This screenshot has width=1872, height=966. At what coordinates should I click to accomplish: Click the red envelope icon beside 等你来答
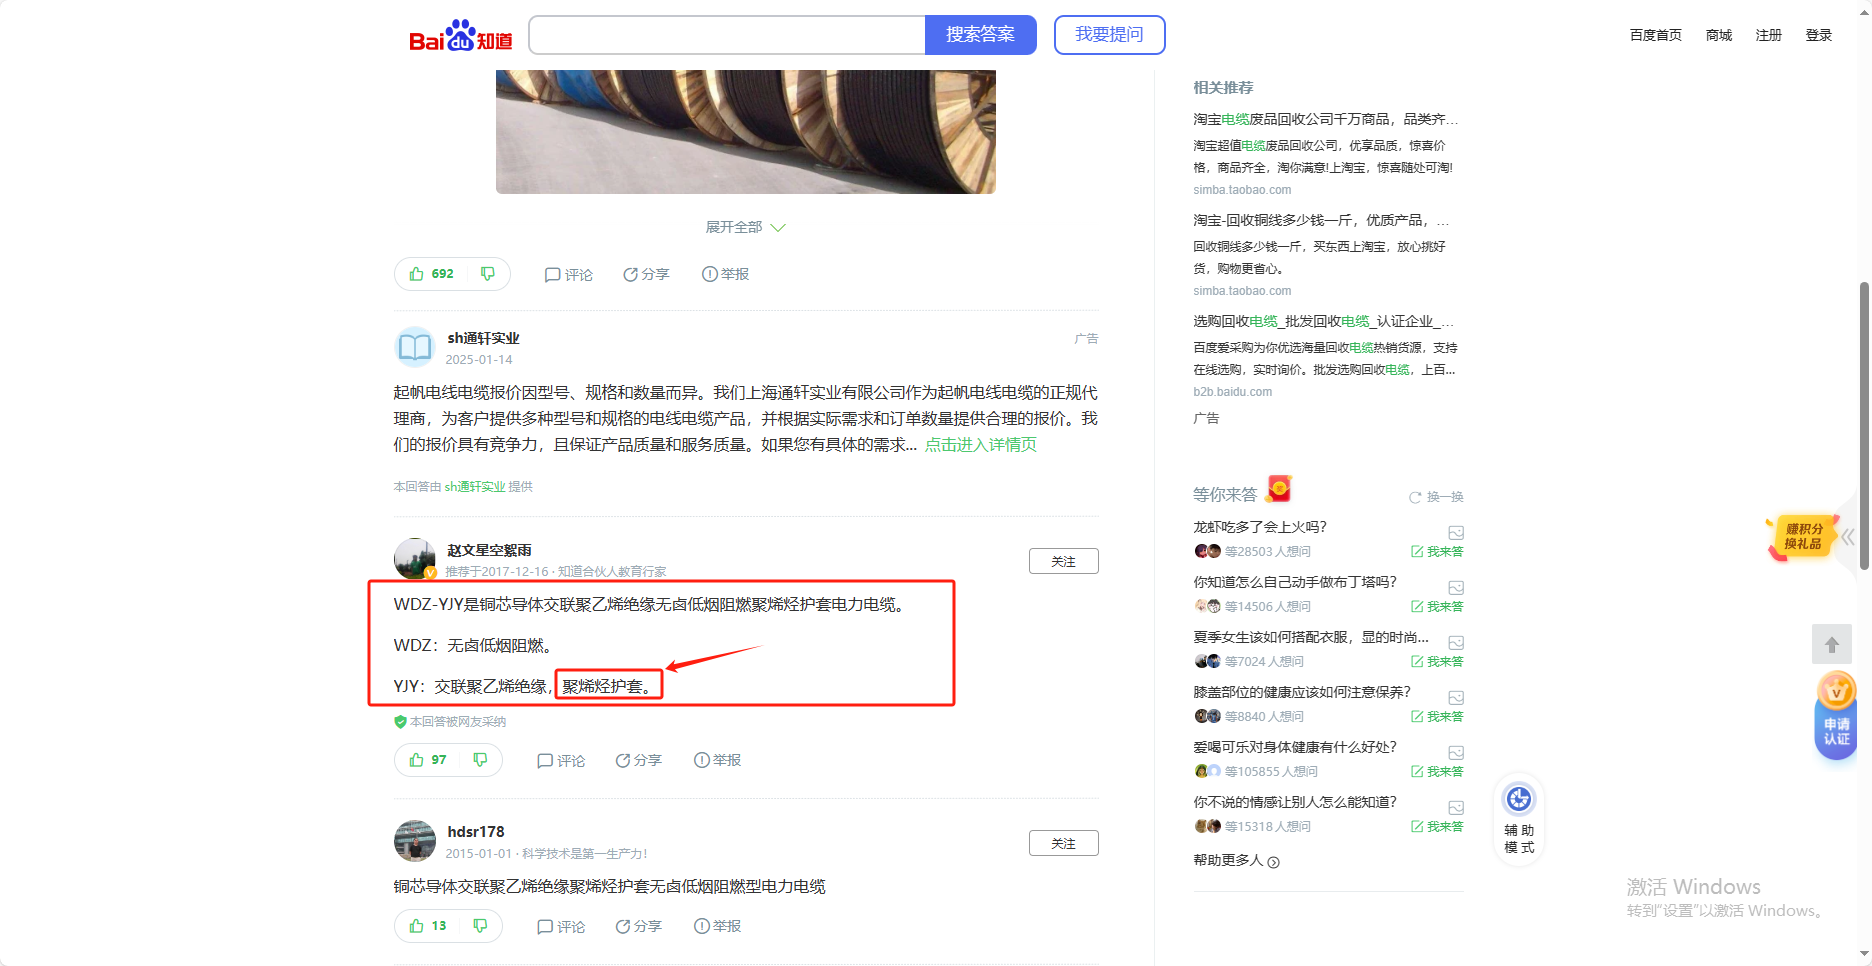click(x=1279, y=489)
